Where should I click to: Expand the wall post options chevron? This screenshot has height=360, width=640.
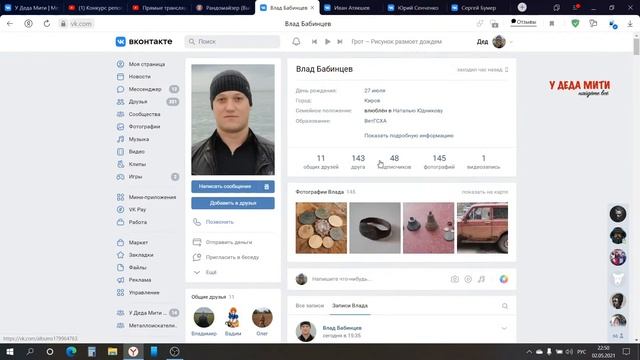pyautogui.click(x=504, y=328)
